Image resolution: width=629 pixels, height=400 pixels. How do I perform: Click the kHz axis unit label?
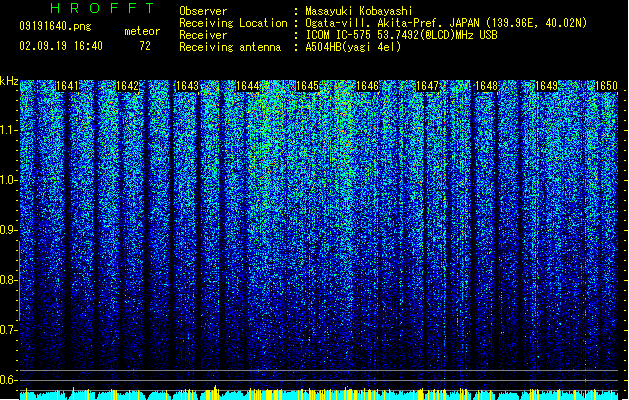click(9, 81)
